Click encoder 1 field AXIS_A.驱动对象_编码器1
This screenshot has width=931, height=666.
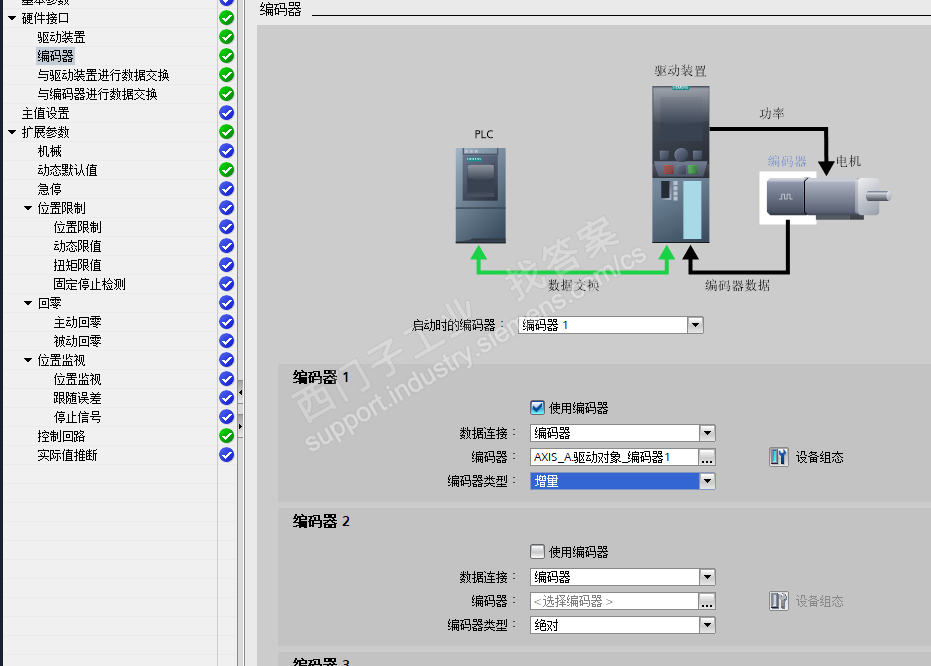coord(614,457)
